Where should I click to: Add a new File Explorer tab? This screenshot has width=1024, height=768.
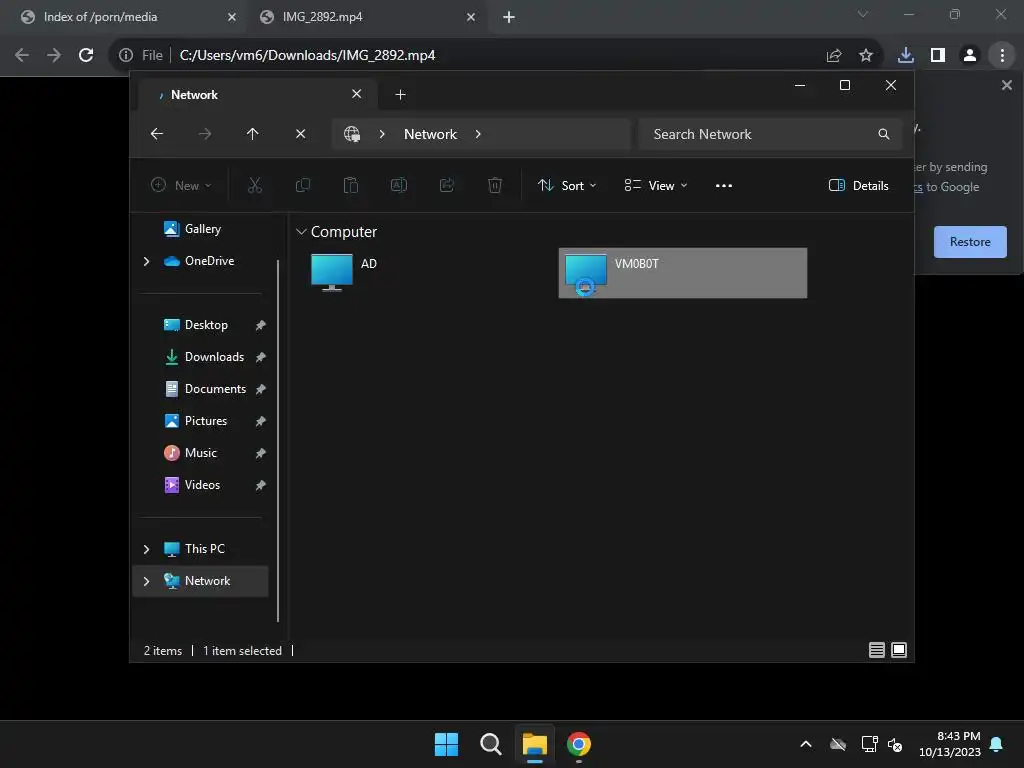(400, 95)
